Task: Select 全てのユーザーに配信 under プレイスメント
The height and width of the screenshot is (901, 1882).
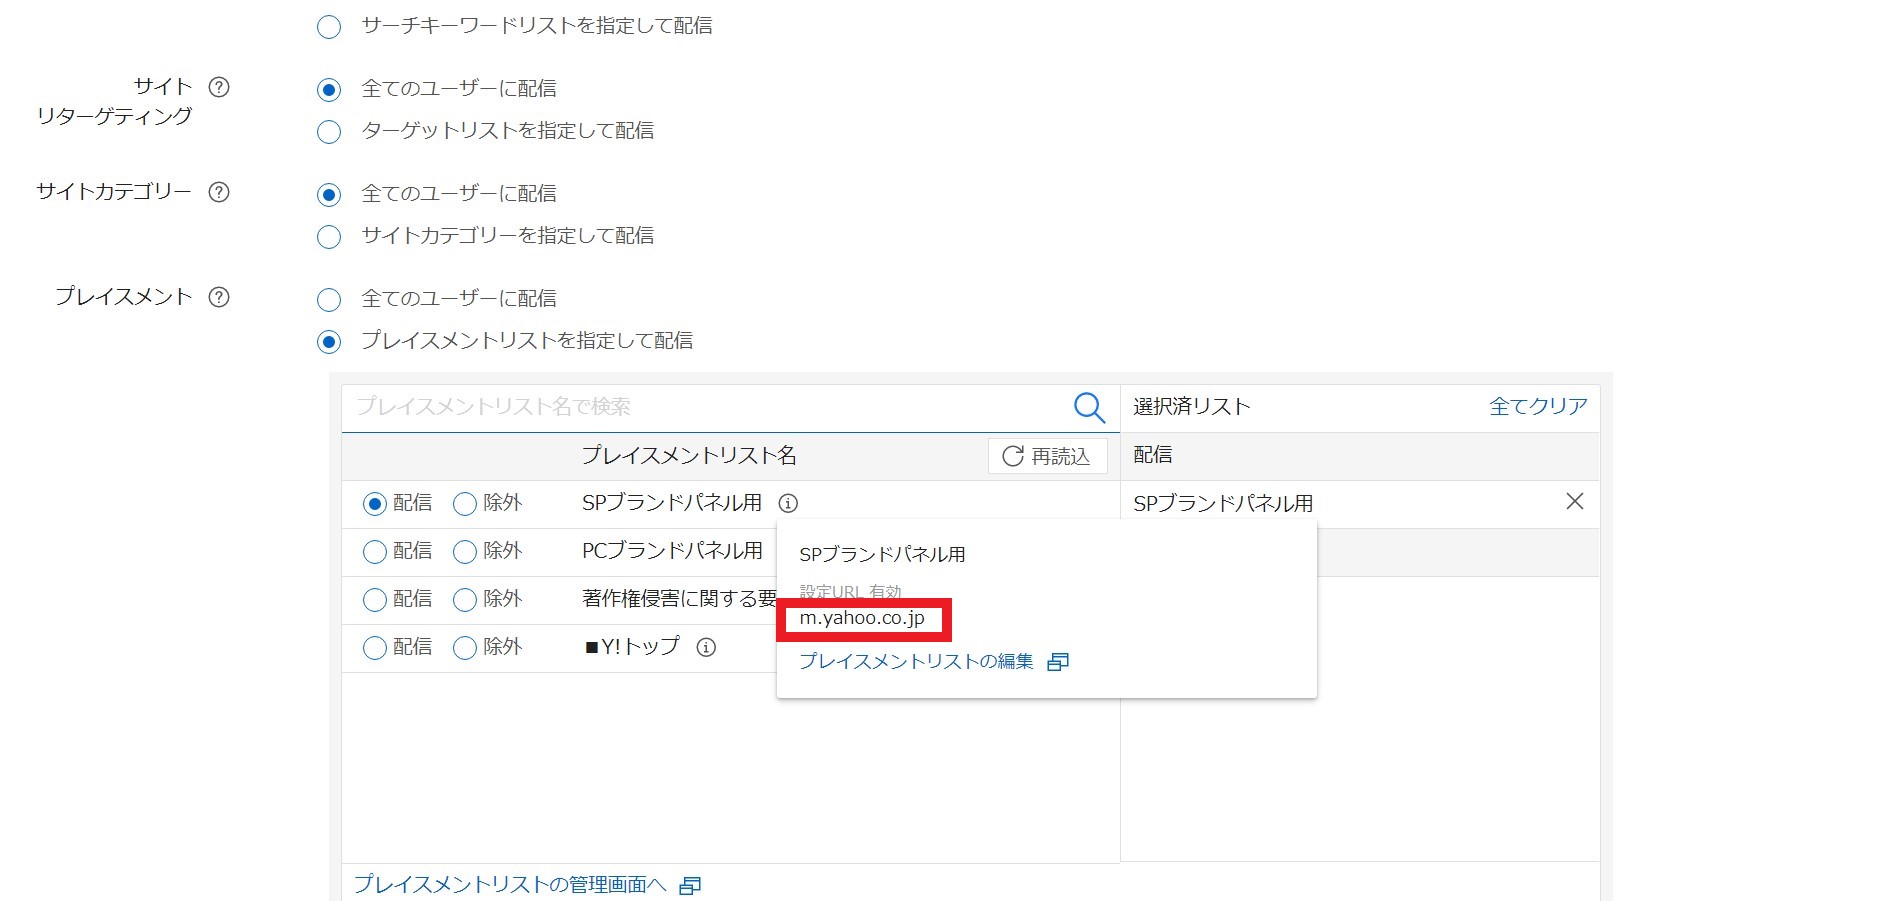Action: pos(329,300)
